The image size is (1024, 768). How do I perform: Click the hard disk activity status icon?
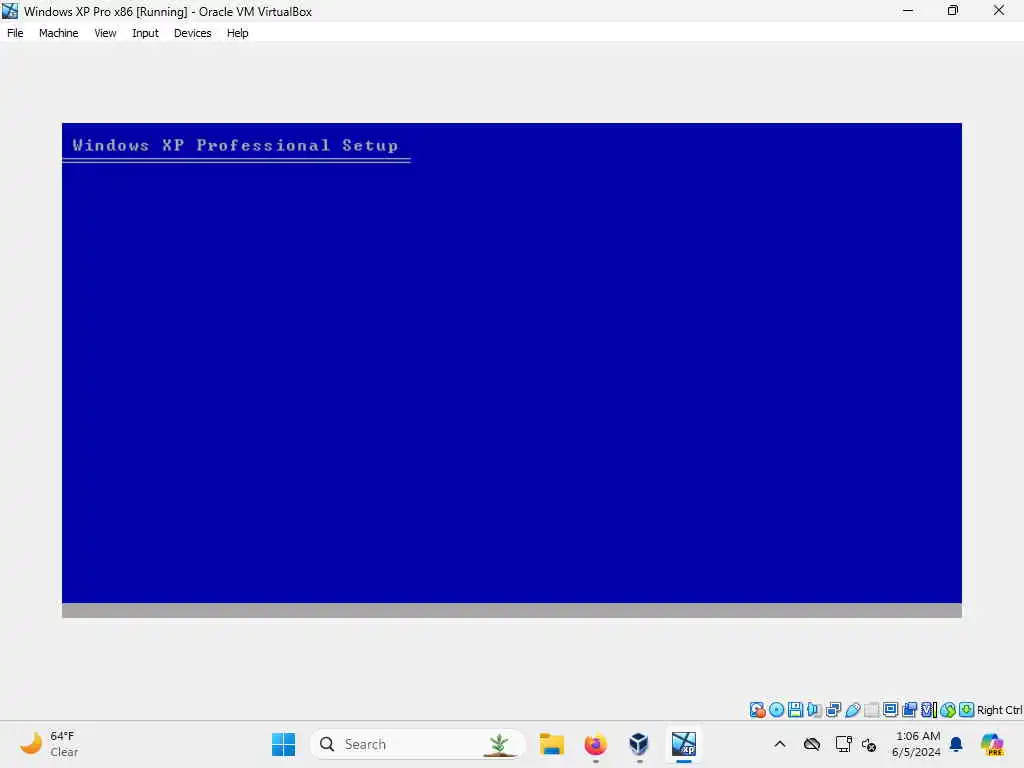tap(757, 710)
